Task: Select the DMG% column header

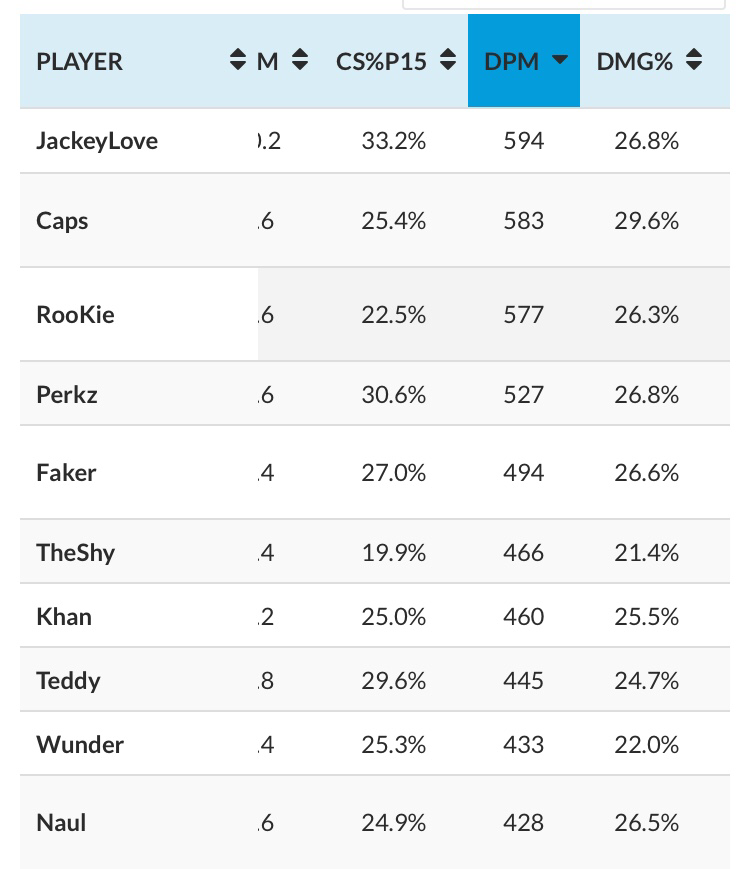Action: coord(635,61)
